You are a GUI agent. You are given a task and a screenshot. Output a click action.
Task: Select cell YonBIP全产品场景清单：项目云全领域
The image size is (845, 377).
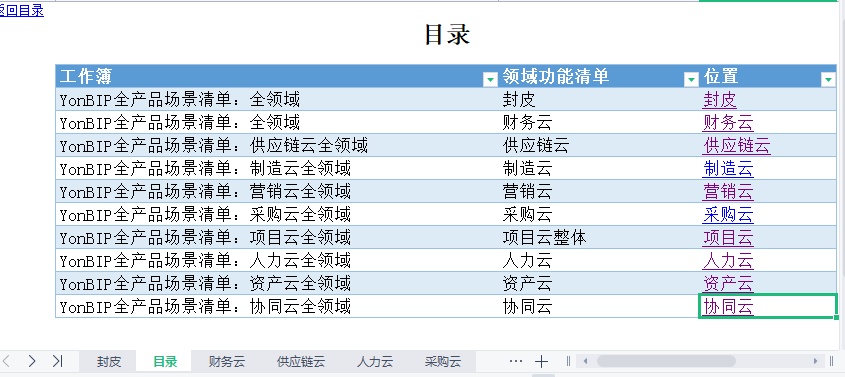(276, 238)
